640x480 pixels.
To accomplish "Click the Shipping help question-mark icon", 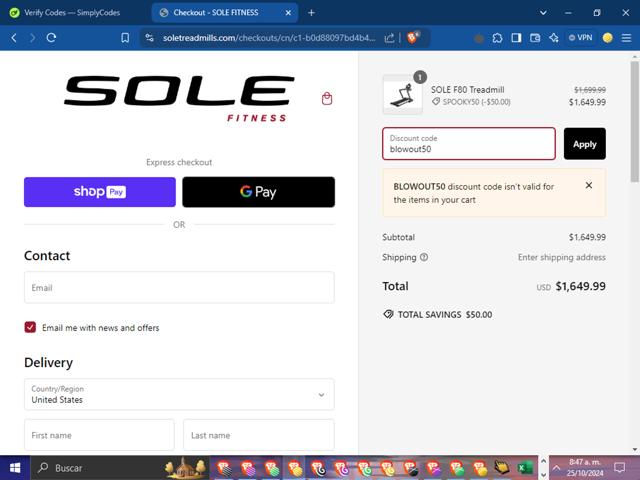I will pyautogui.click(x=424, y=257).
